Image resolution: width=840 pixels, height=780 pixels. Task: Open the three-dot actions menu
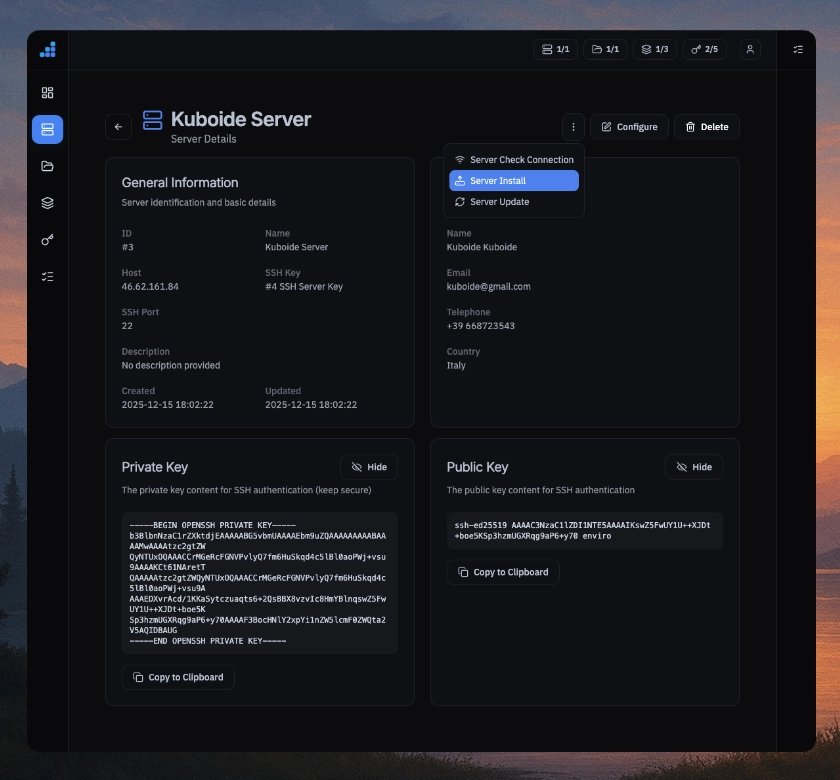[x=573, y=127]
